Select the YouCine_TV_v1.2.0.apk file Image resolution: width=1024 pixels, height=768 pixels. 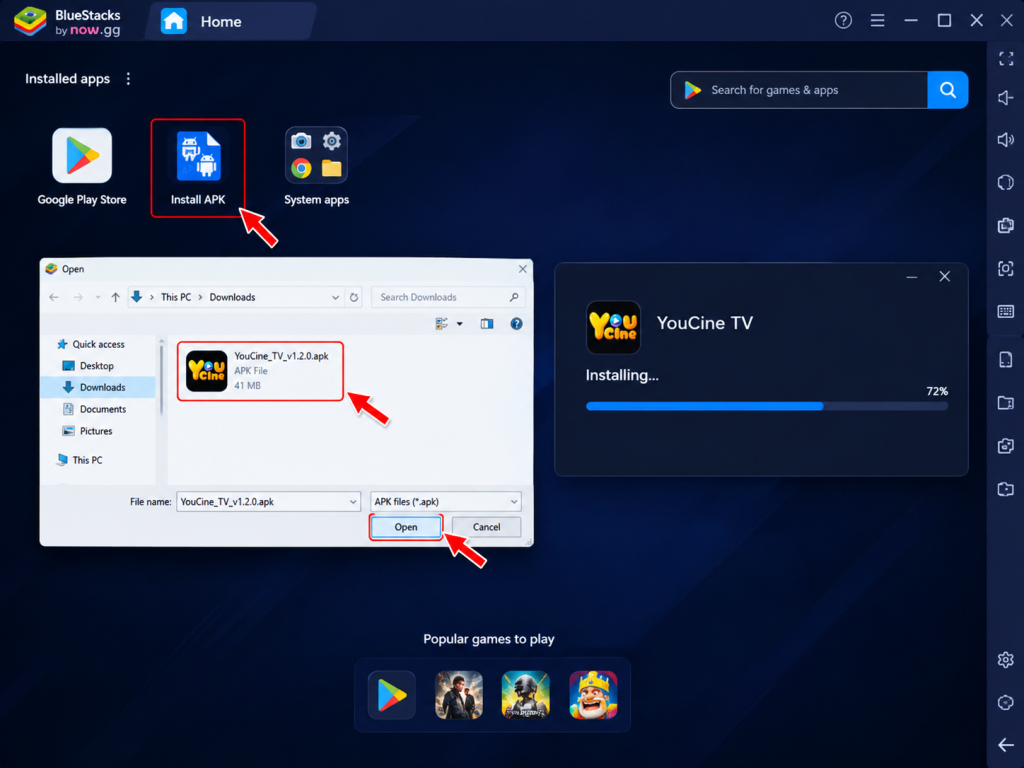click(x=260, y=371)
